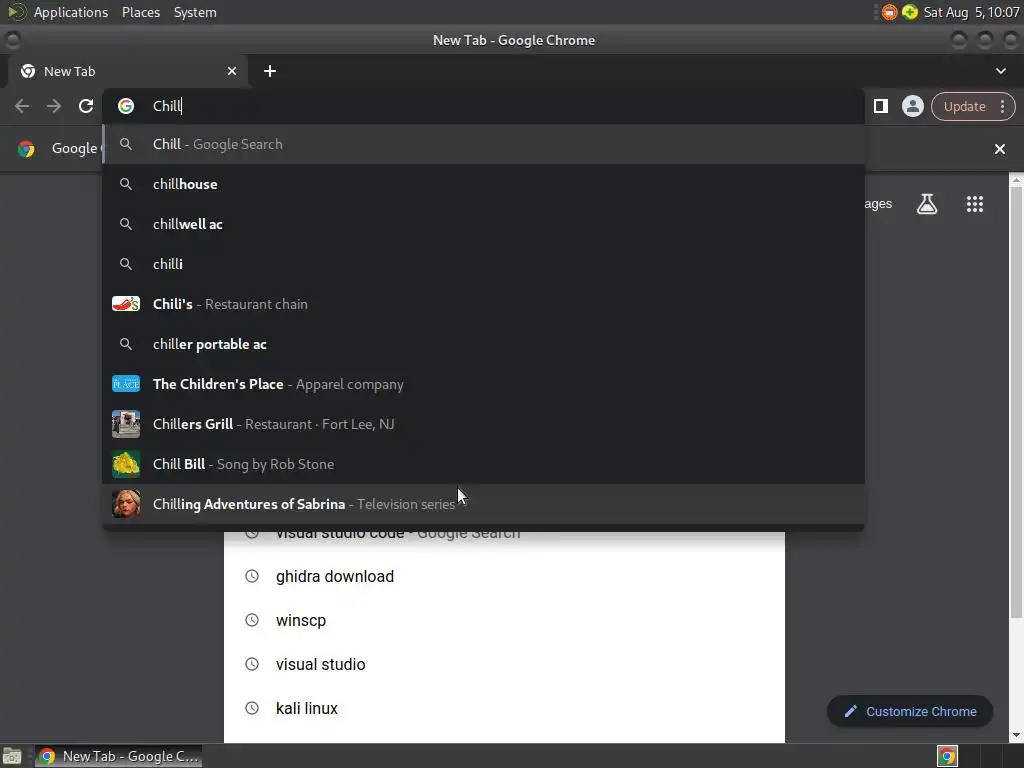Go back using the back arrow
This screenshot has height=768, width=1024.
[x=22, y=106]
